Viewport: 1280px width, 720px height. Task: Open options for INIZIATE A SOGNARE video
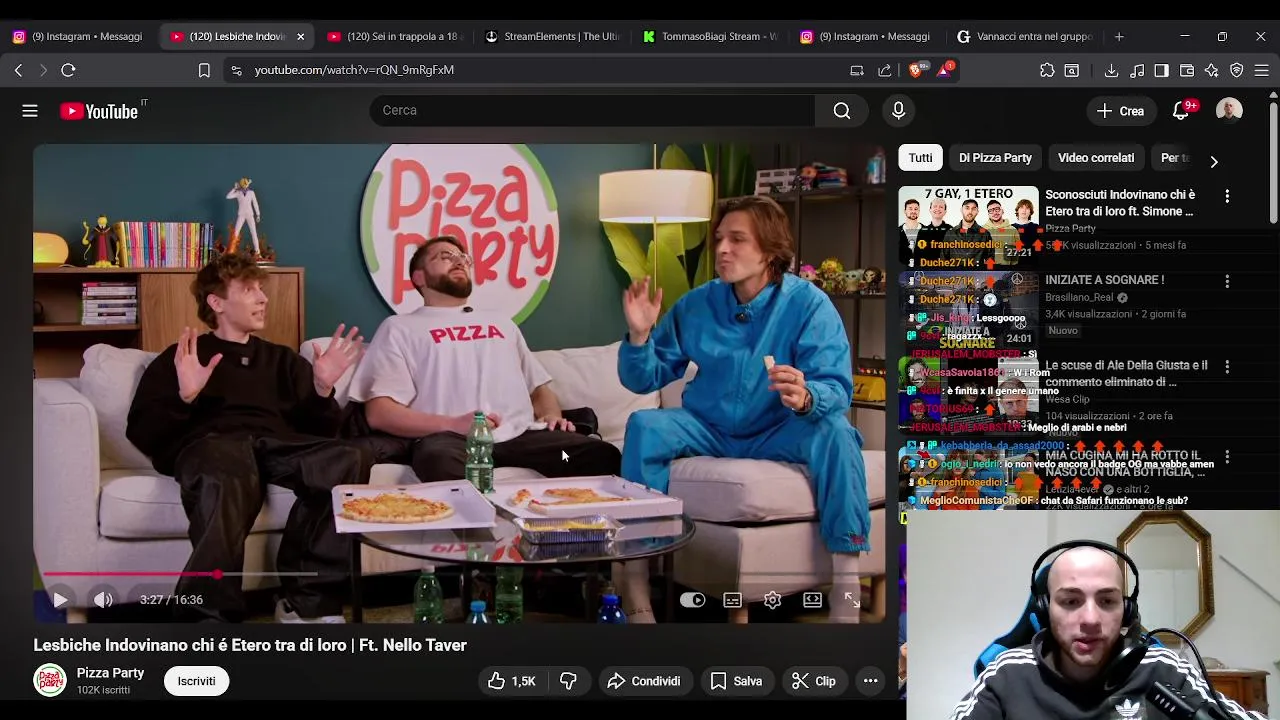point(1227,282)
